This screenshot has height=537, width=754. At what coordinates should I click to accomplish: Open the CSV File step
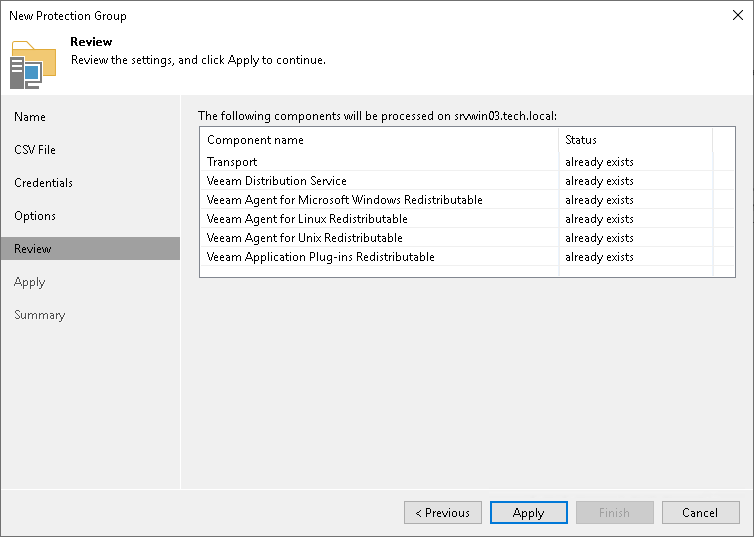coord(35,150)
